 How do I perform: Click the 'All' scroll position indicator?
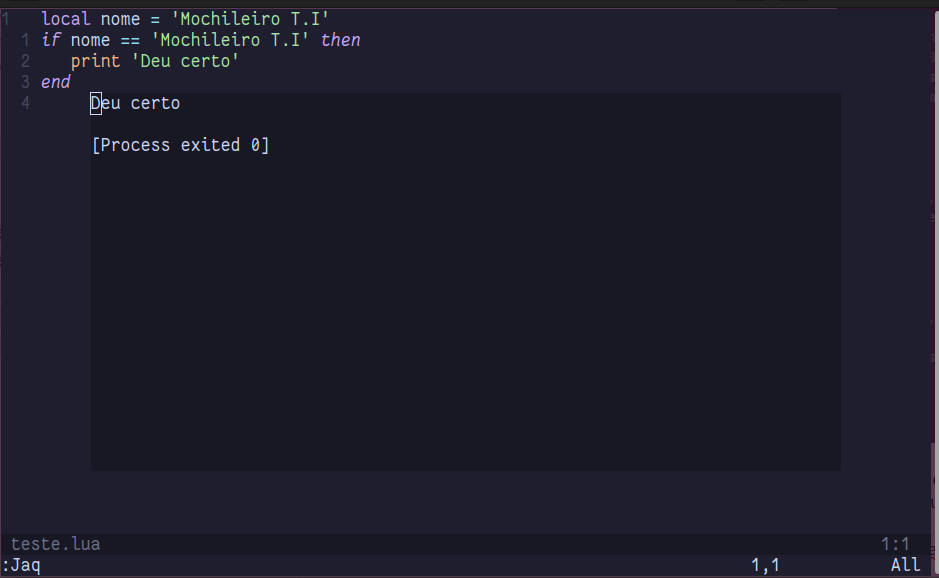905,565
